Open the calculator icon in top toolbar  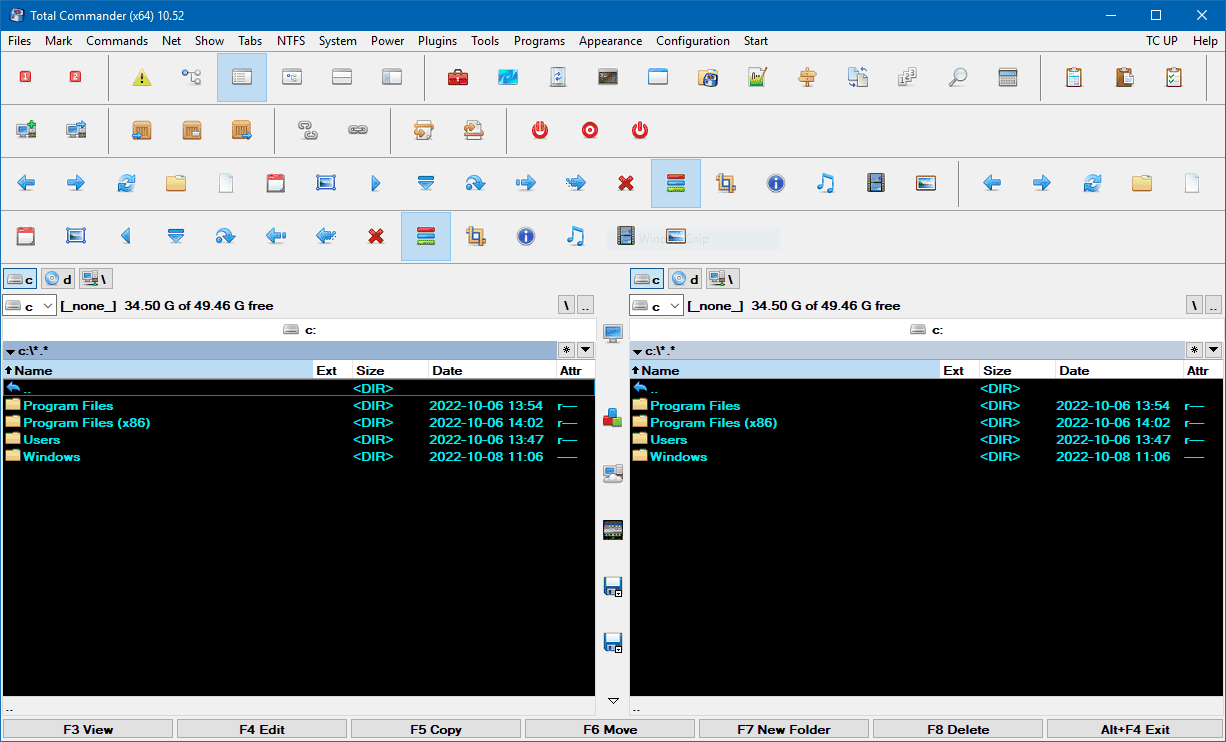(1008, 77)
